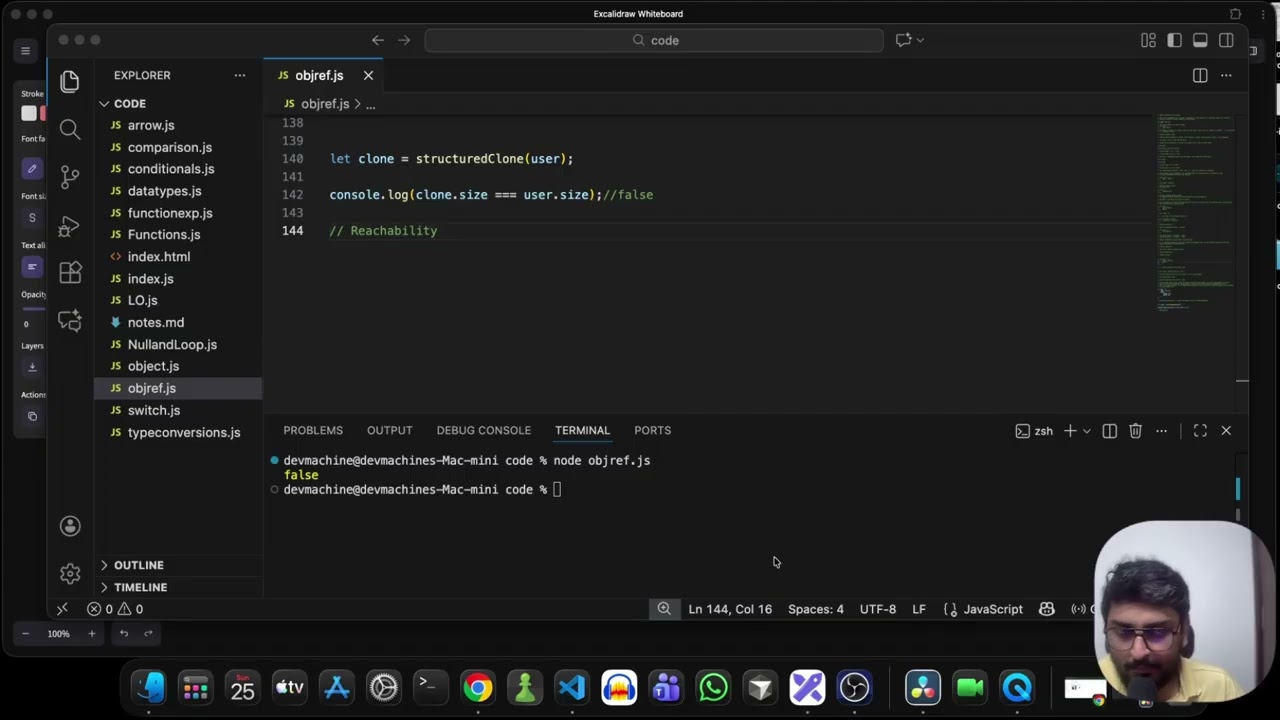Toggle the bottom panel visibility
1280x720 pixels.
pos(1200,40)
